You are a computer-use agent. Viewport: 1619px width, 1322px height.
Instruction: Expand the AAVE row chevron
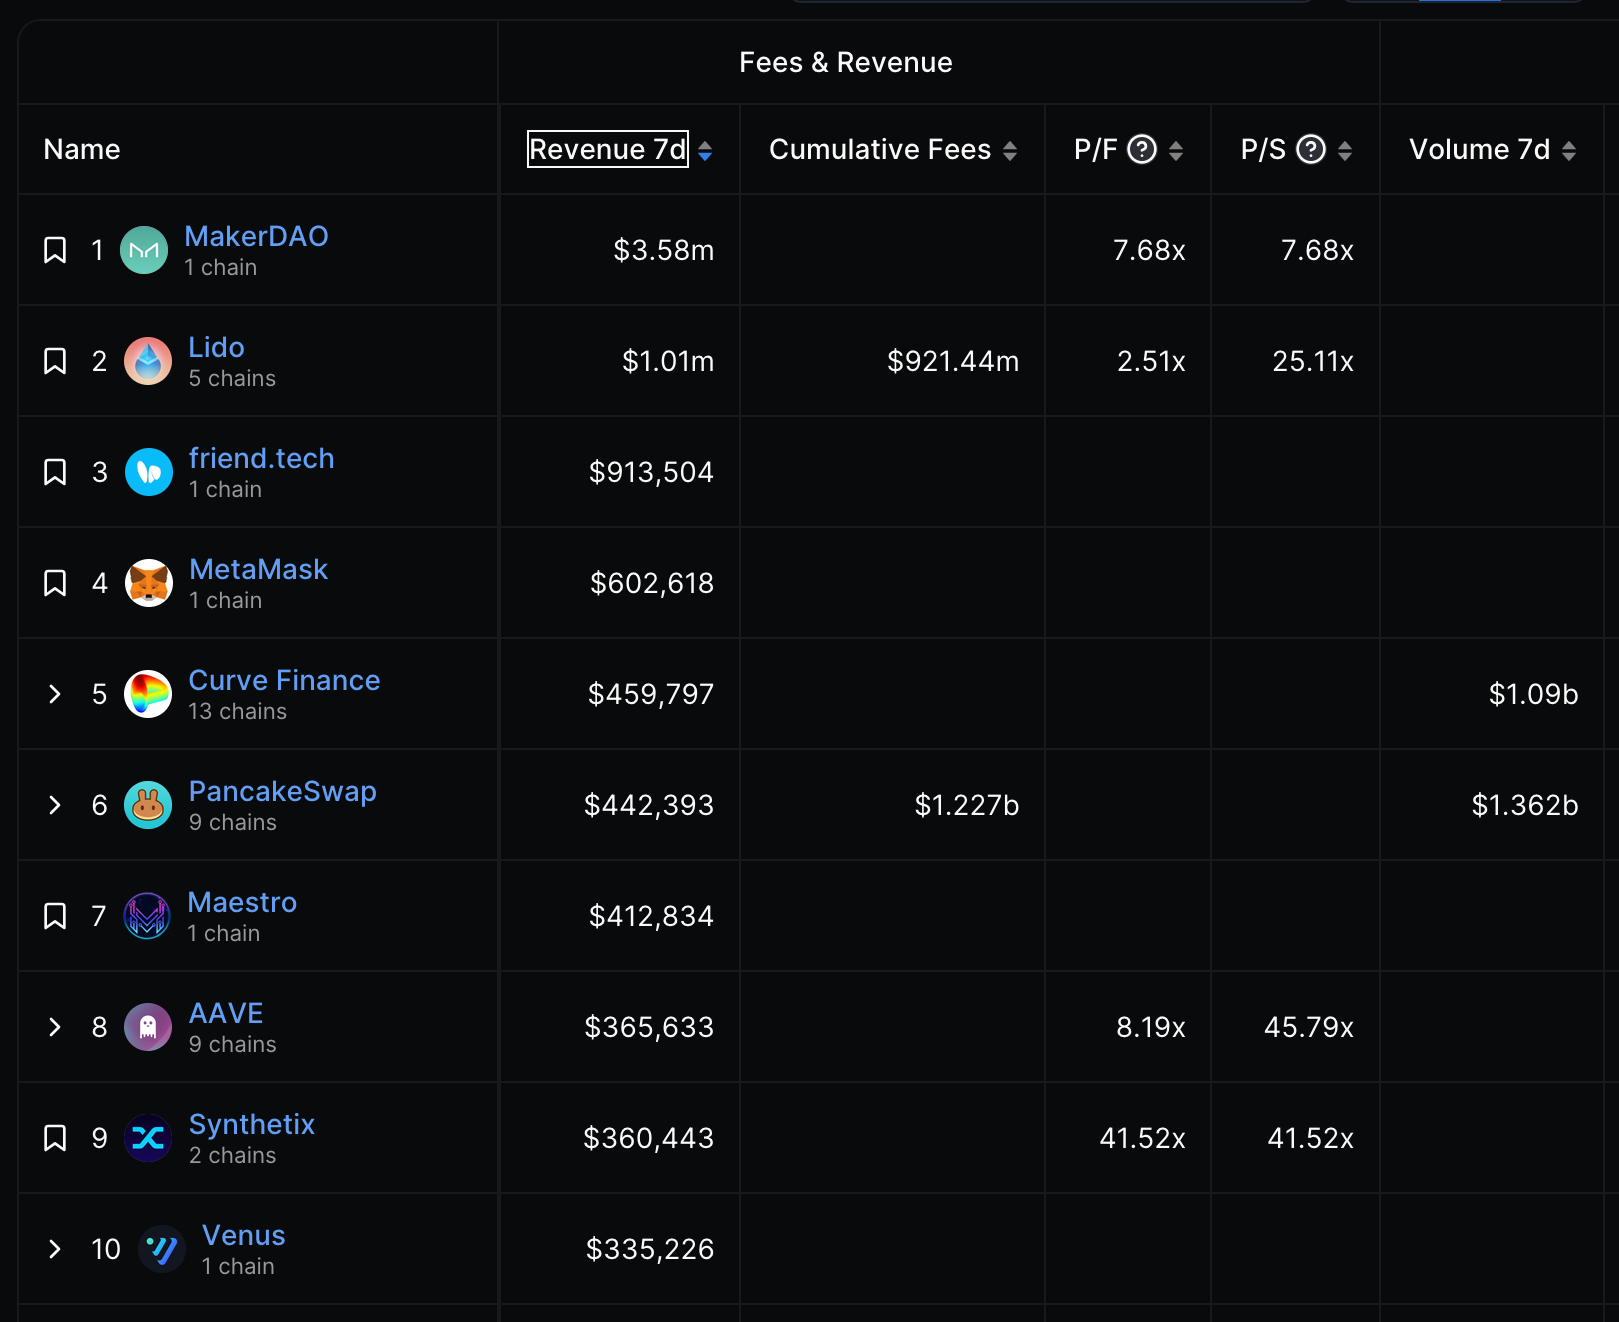point(55,1027)
